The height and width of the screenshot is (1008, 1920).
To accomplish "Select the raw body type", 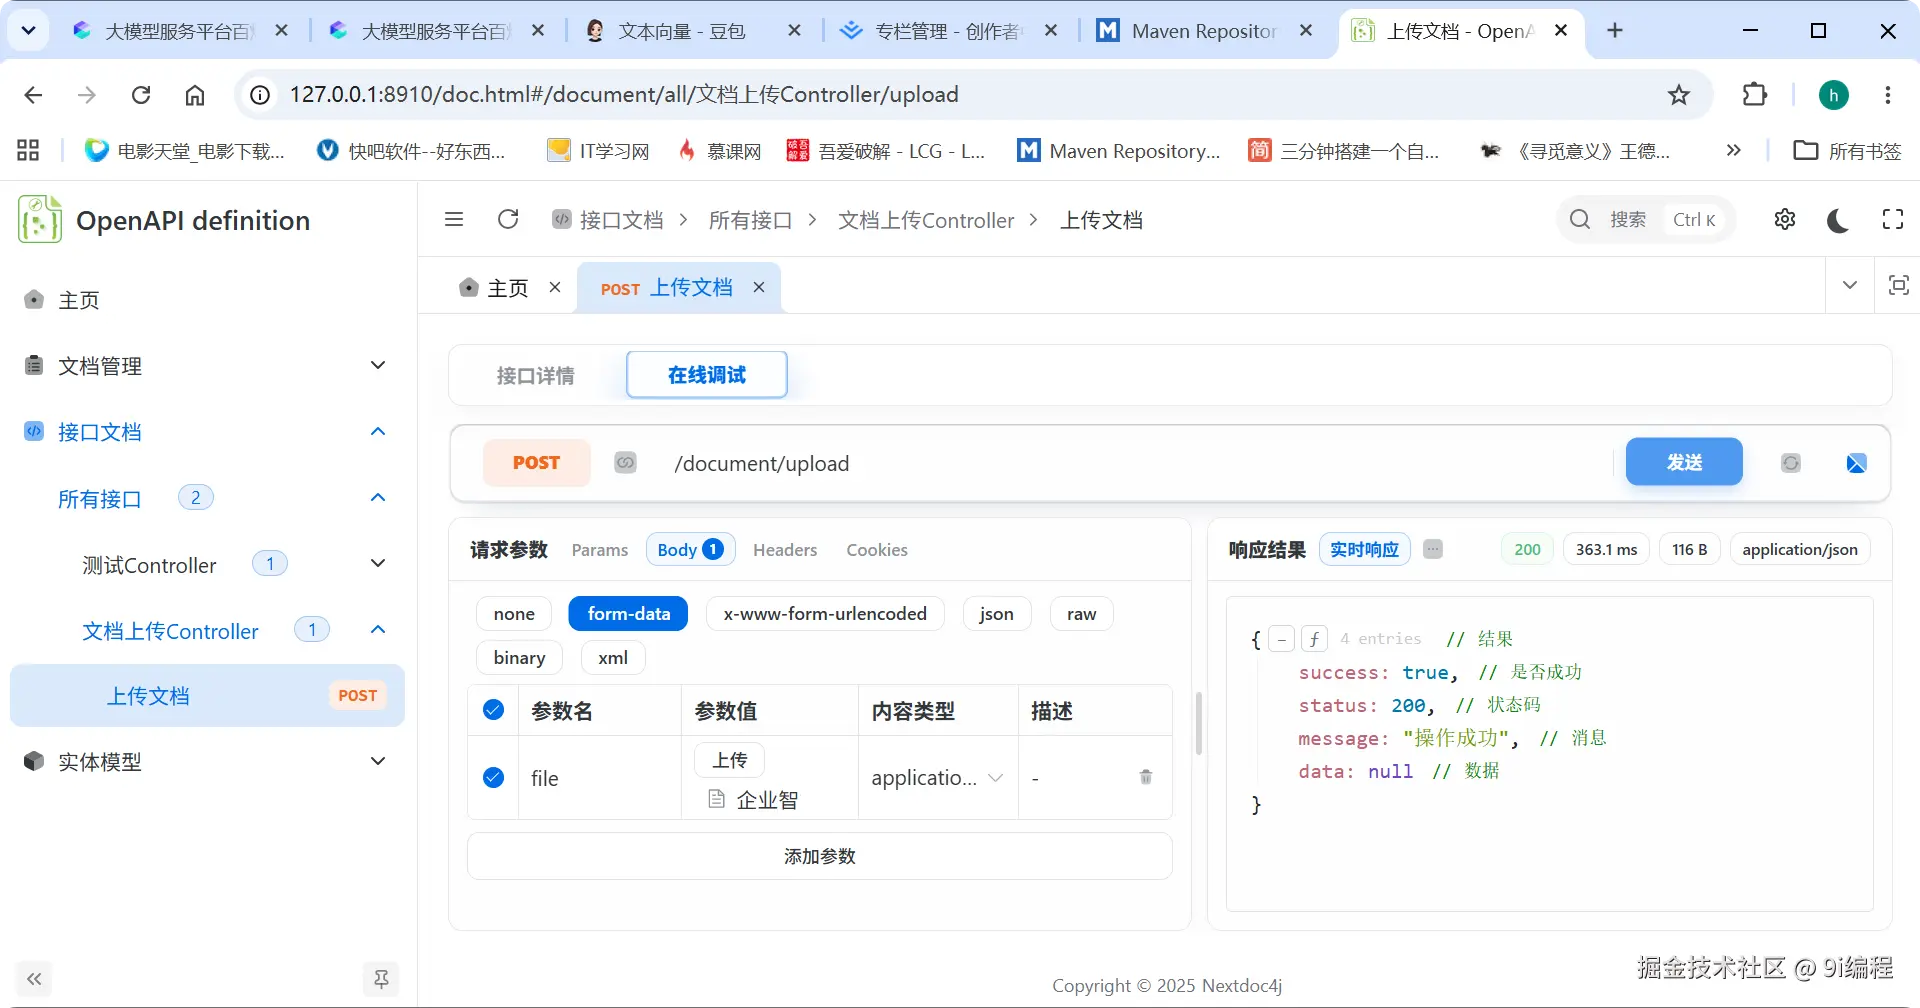I will 1081,613.
